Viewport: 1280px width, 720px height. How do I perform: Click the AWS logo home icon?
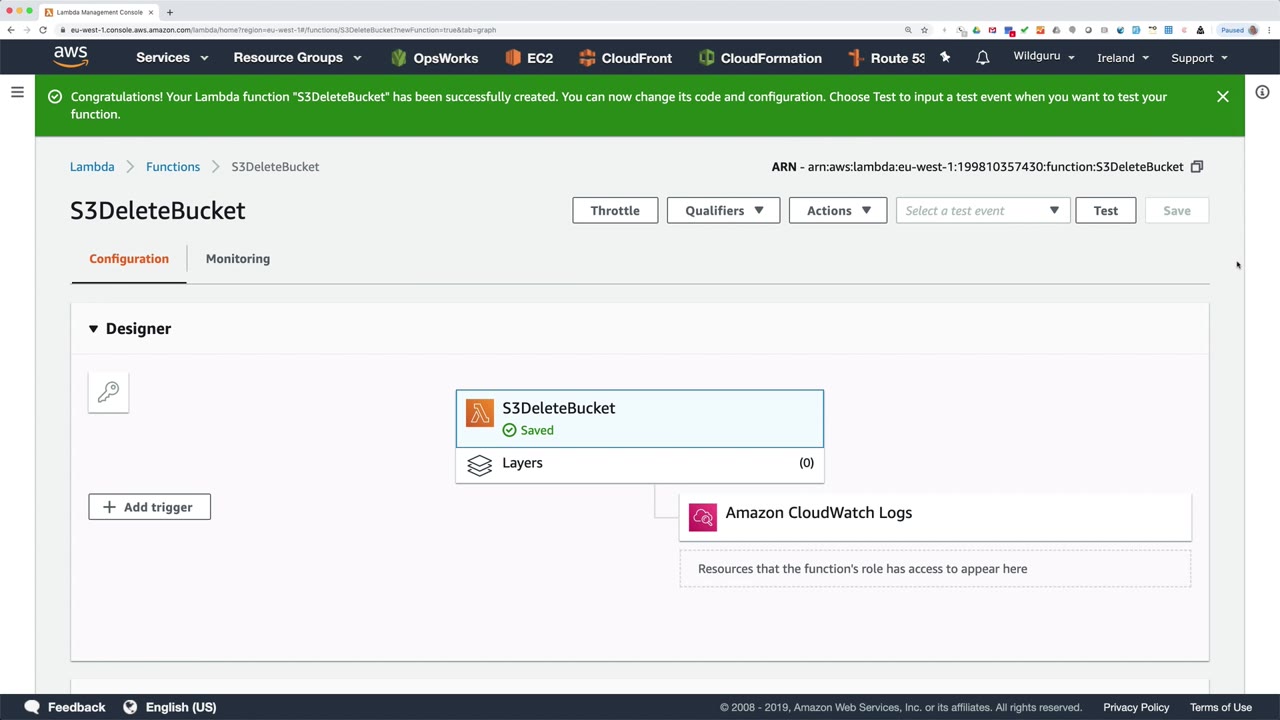pos(71,57)
